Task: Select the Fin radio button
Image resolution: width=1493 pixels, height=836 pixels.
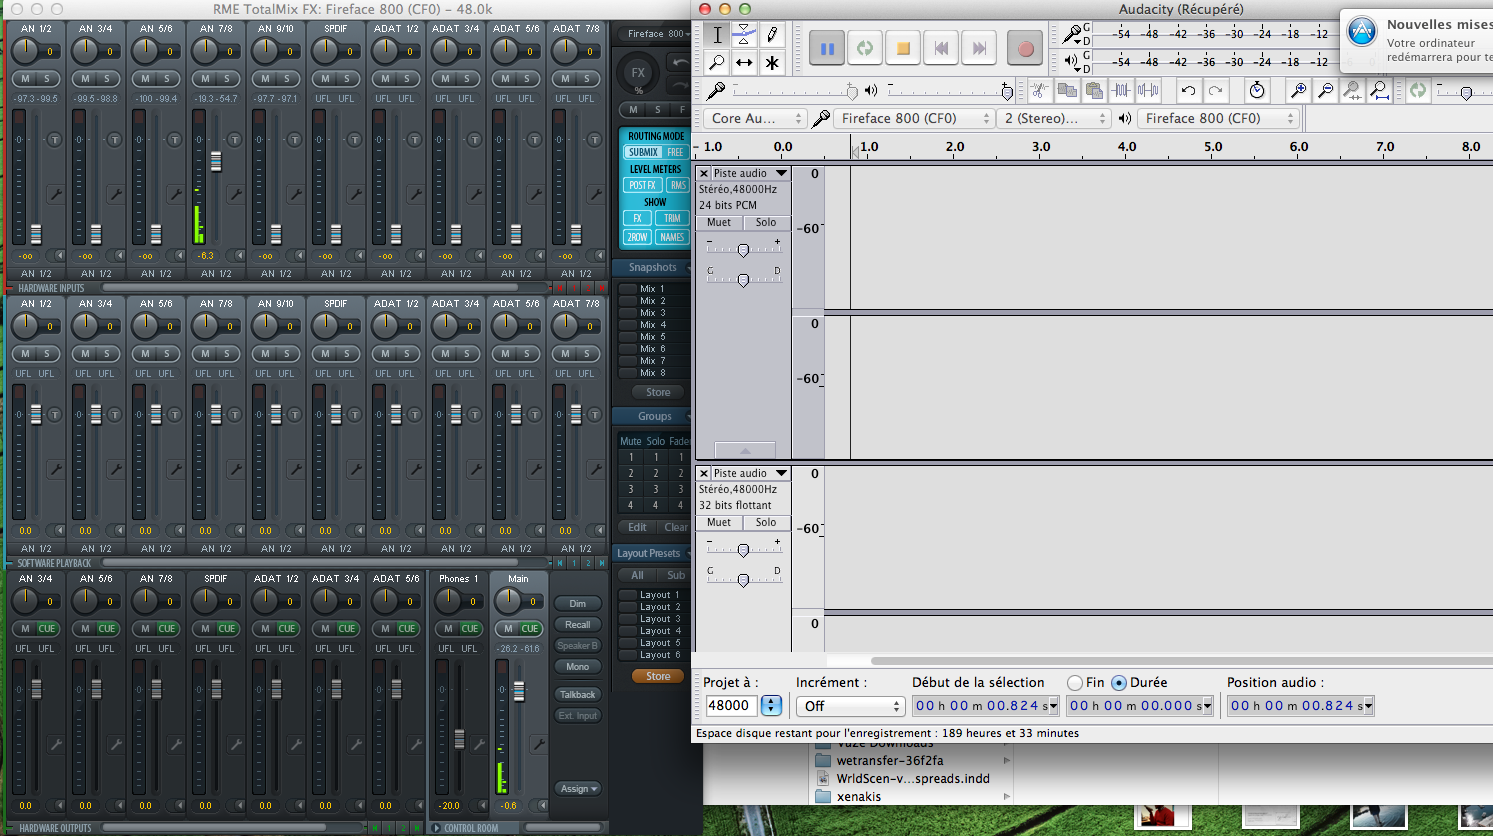Action: 1075,683
